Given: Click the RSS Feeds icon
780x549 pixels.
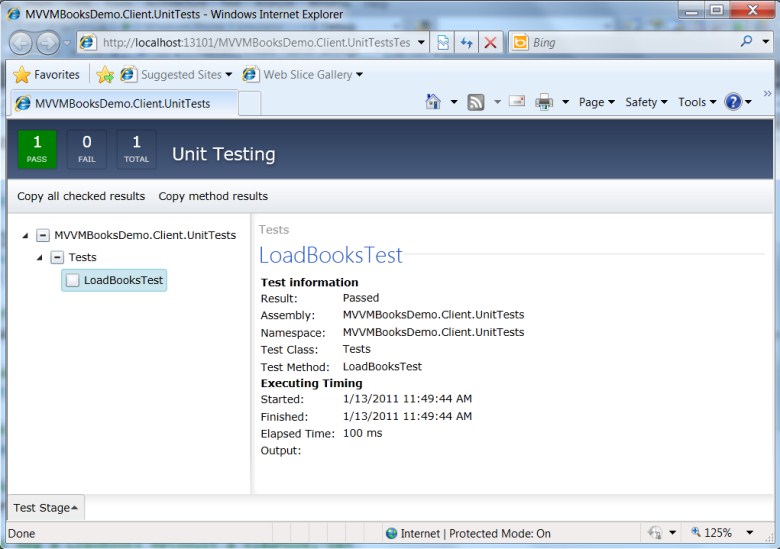Looking at the screenshot, I should 476,102.
